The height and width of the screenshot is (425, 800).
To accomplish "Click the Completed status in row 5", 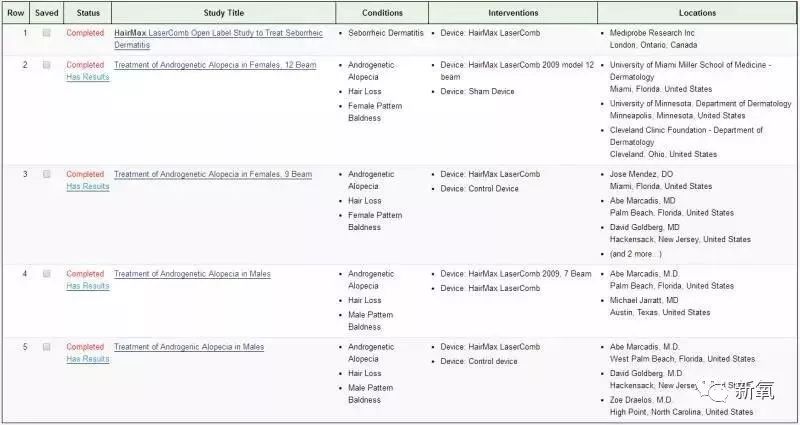I will [85, 346].
